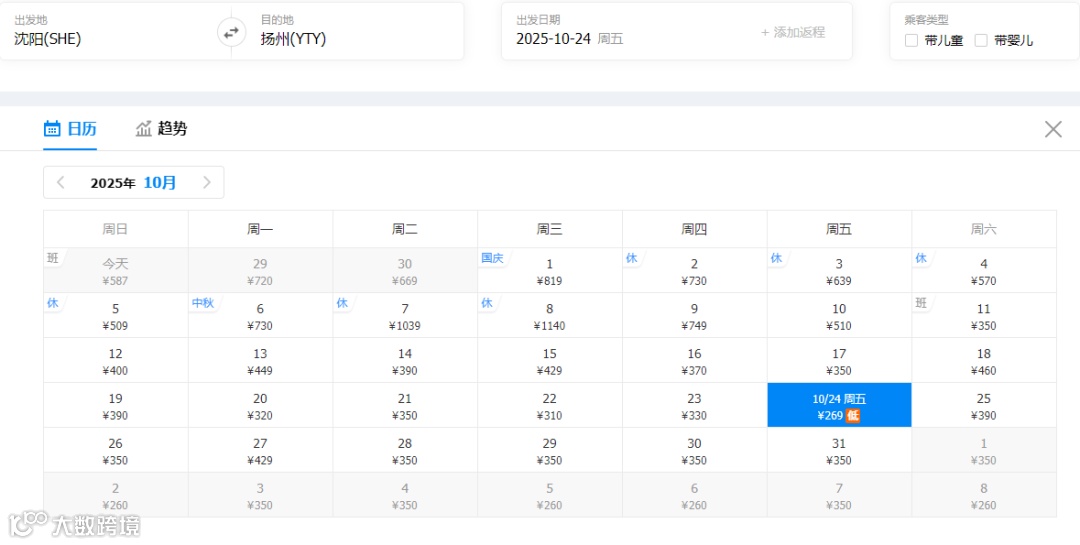The width and height of the screenshot is (1080, 545).
Task: Select October 21 priced ¥350
Action: [405, 405]
